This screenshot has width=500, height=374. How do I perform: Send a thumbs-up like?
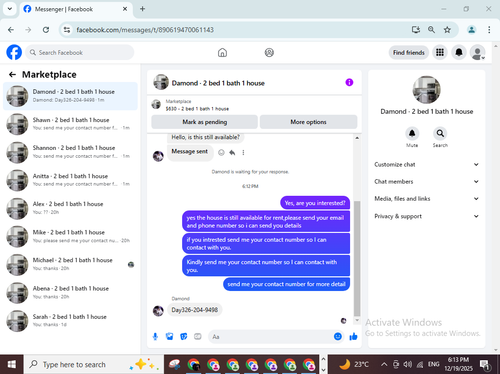point(353,337)
